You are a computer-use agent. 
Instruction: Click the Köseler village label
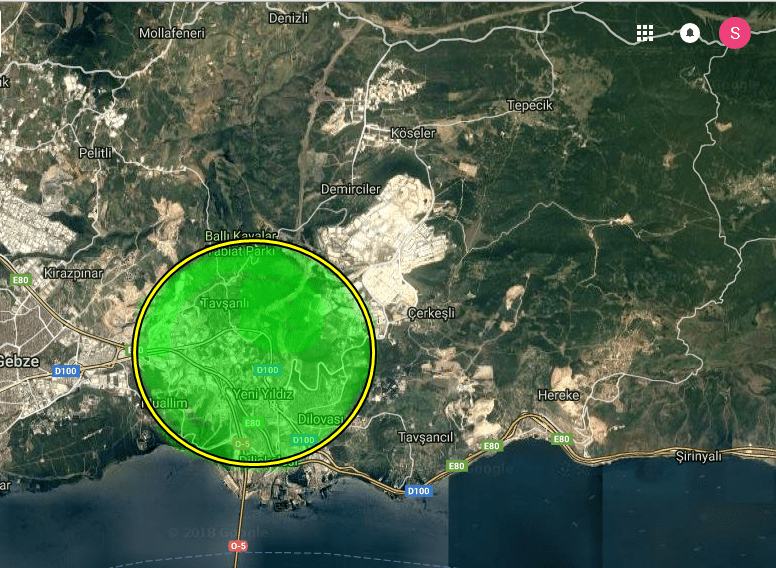coord(413,133)
